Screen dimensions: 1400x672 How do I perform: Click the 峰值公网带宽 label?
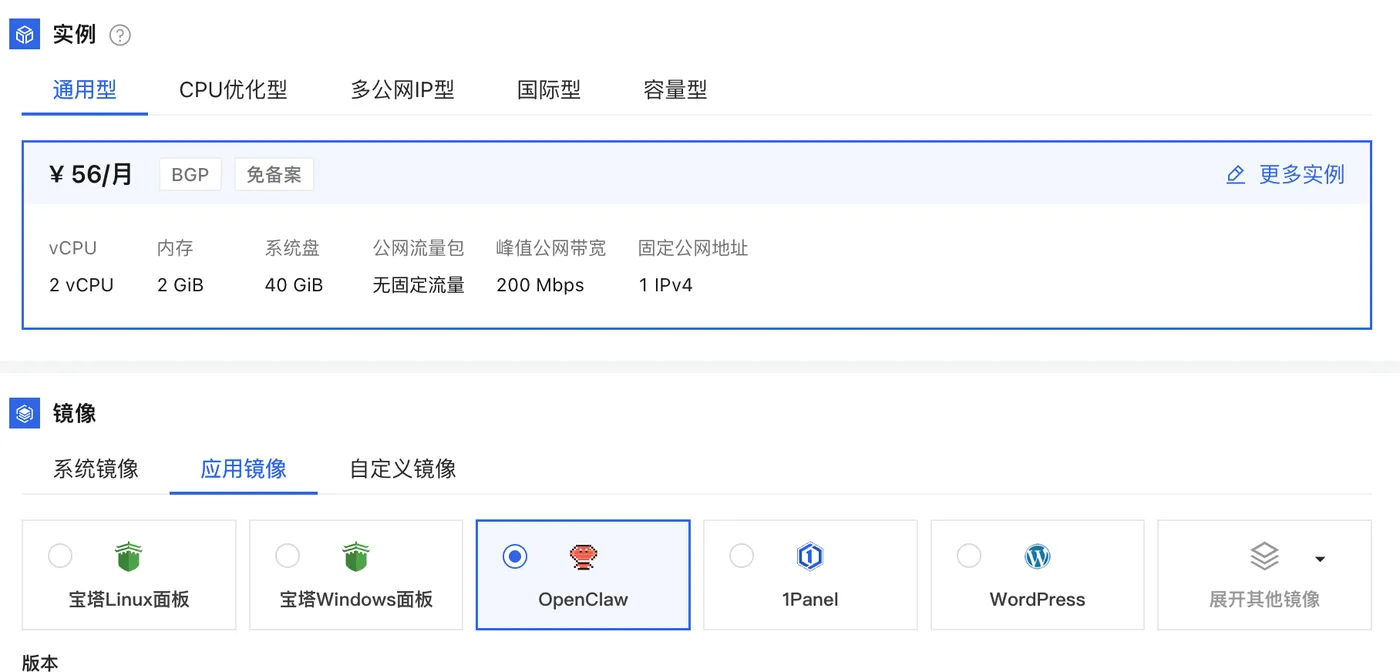click(551, 248)
